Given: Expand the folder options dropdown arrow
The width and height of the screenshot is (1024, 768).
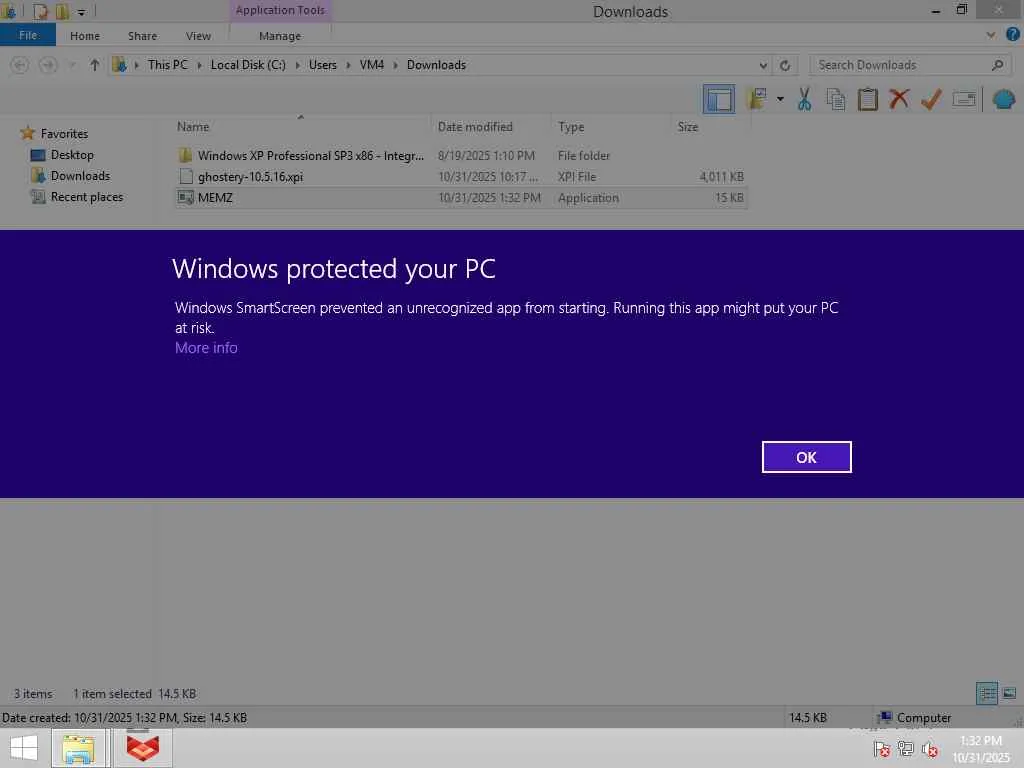Looking at the screenshot, I should pos(780,99).
